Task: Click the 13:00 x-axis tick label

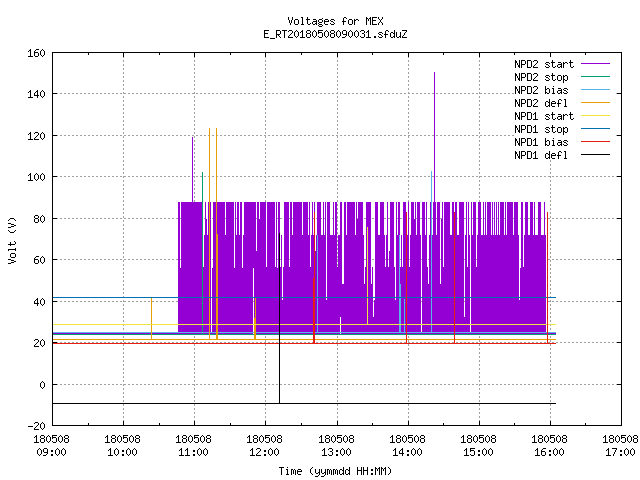Action: (336, 452)
